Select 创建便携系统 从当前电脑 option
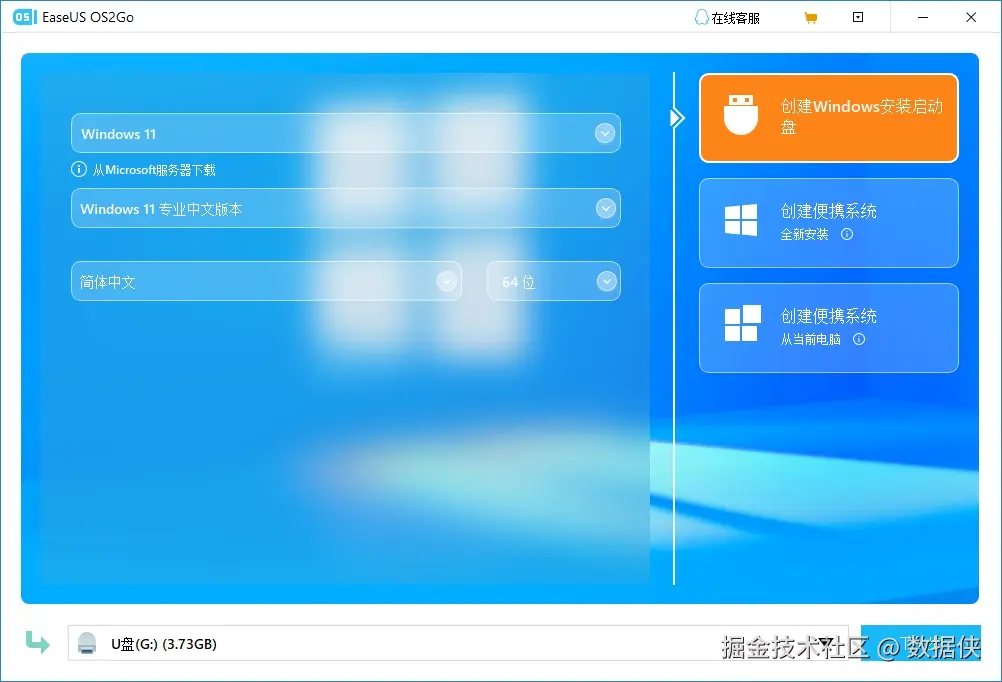The width and height of the screenshot is (1002, 682). click(829, 327)
